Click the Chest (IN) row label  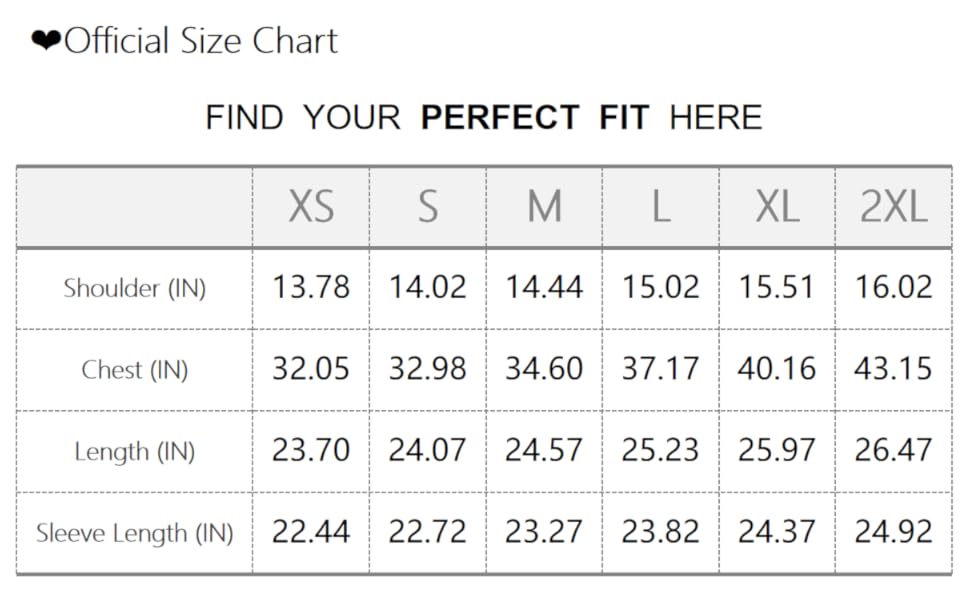[x=135, y=370]
